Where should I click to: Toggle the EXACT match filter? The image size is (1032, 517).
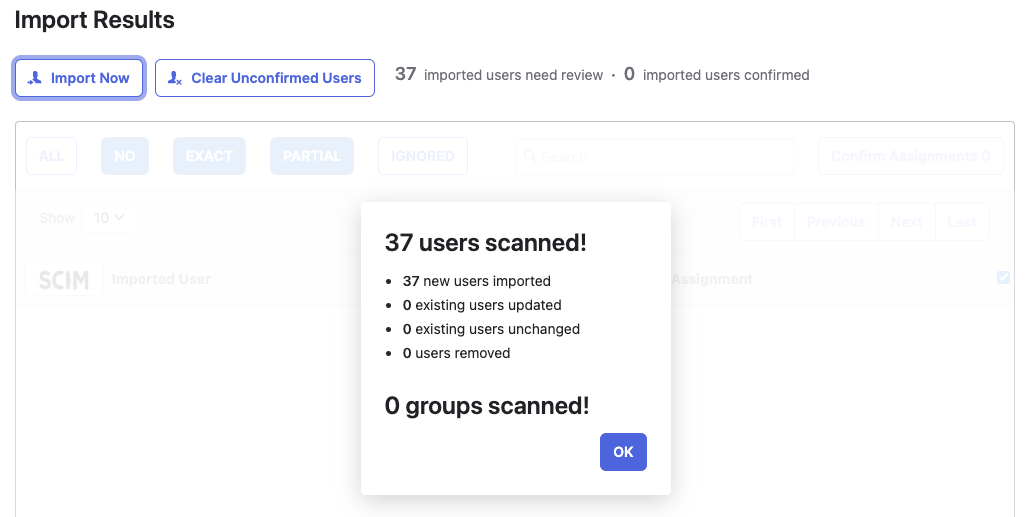click(209, 156)
